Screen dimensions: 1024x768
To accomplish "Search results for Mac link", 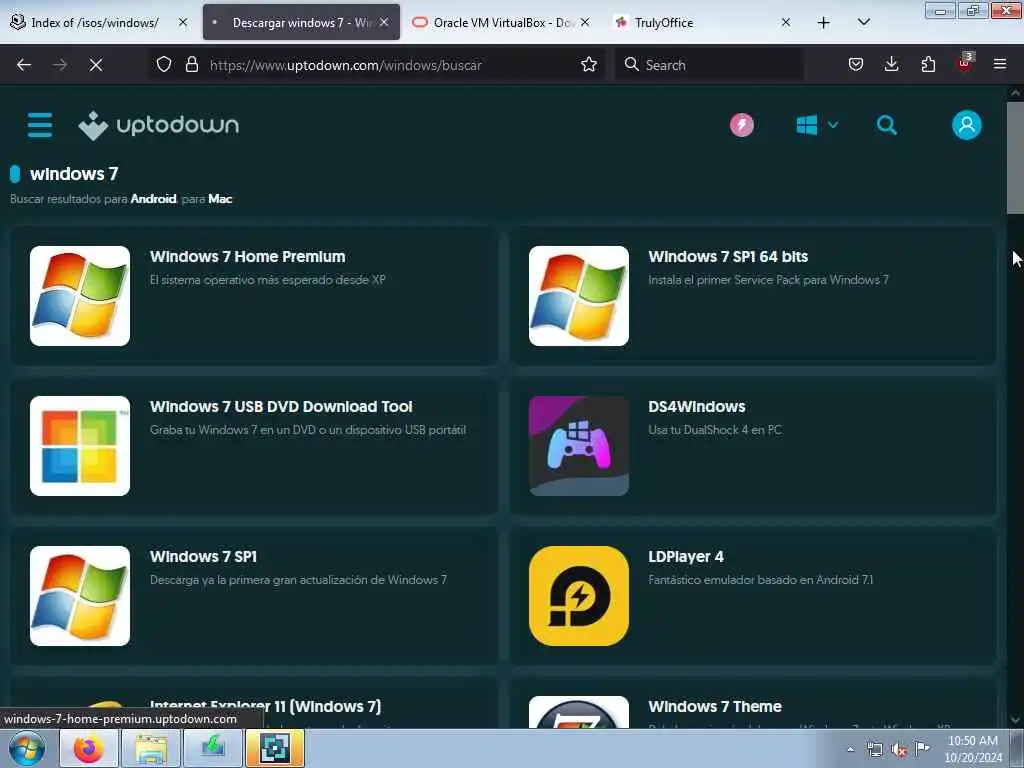I will (220, 199).
